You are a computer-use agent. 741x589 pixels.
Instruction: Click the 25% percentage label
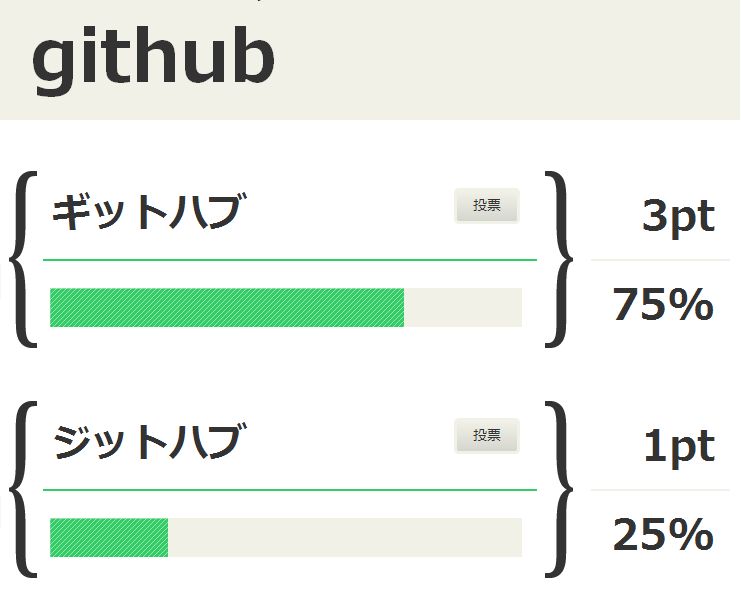[x=663, y=534]
